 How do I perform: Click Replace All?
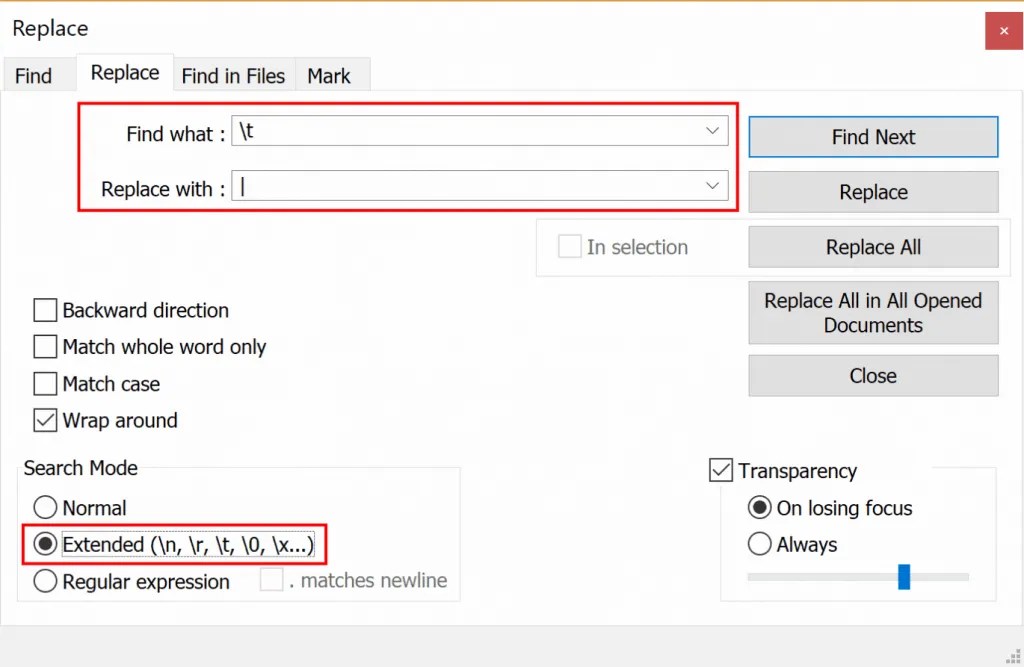[872, 246]
